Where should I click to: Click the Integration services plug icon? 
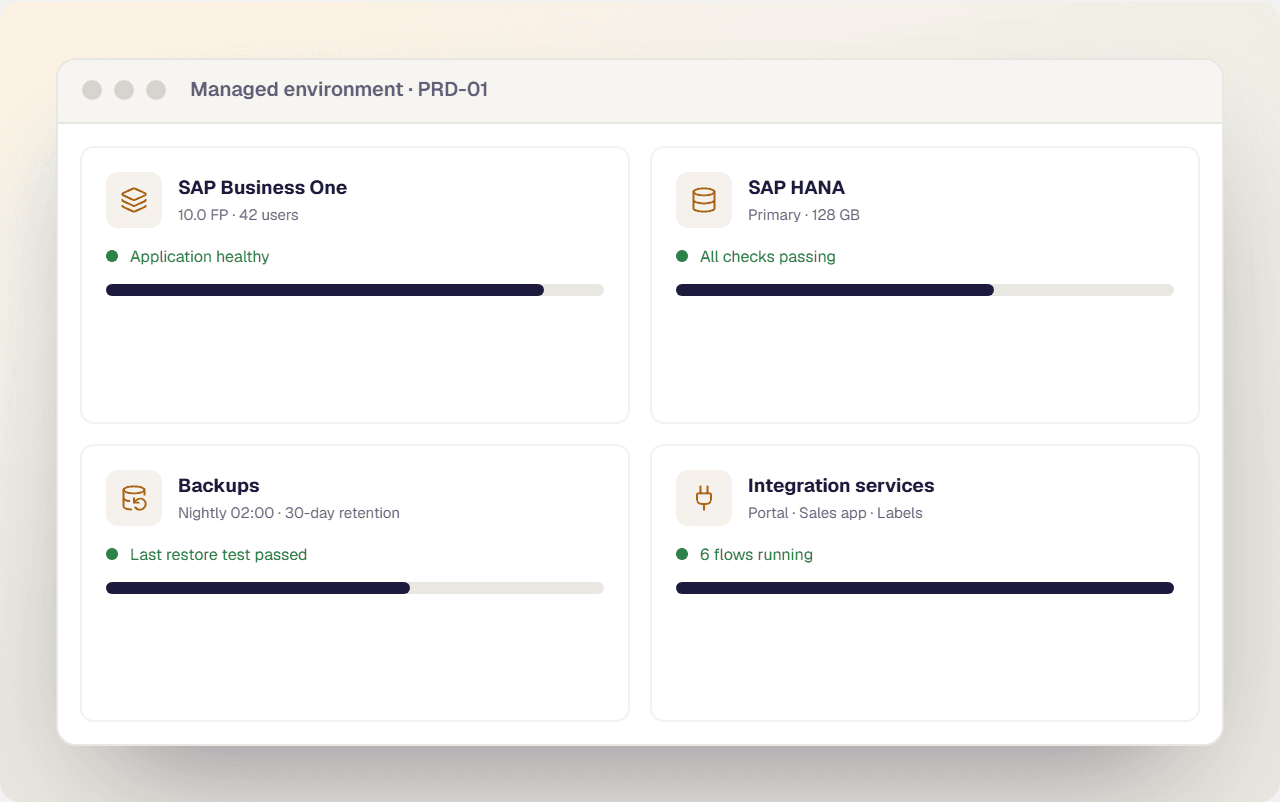704,498
